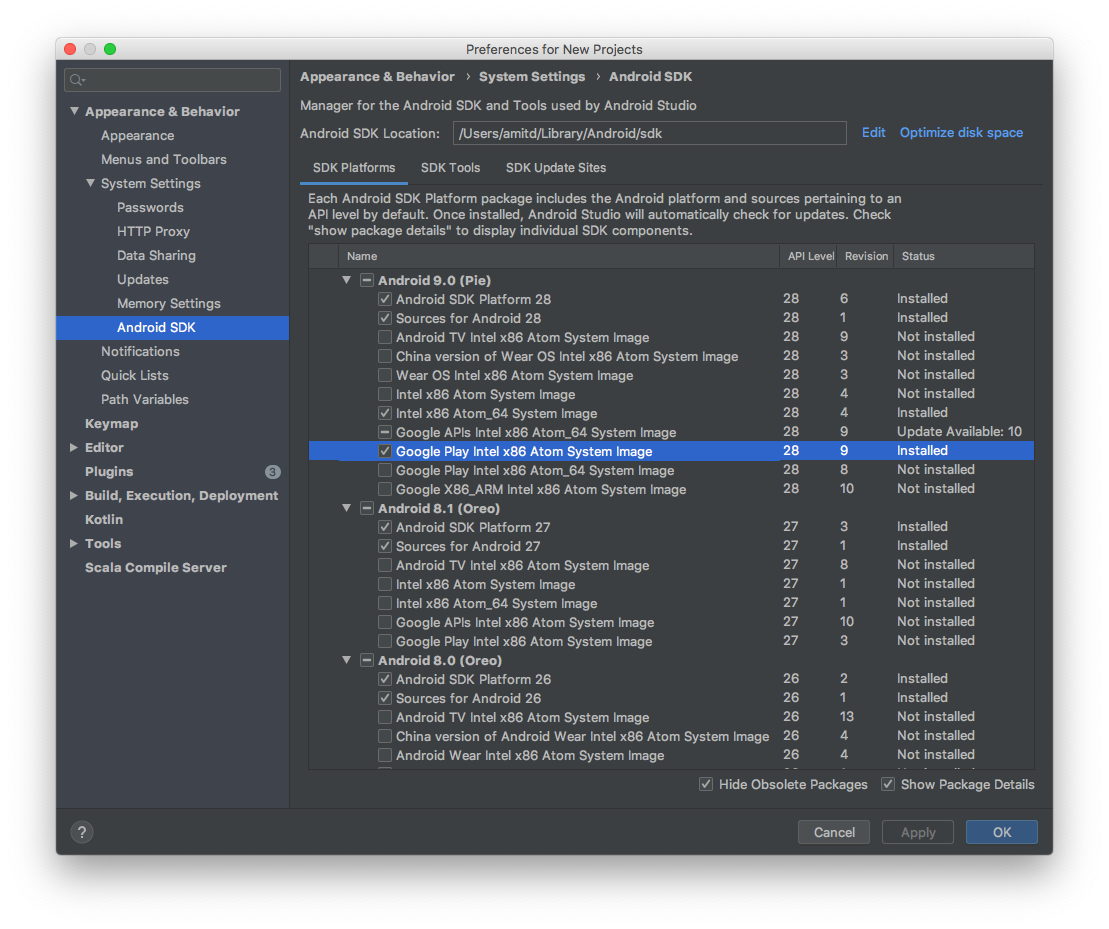The width and height of the screenshot is (1109, 929).
Task: Switch to SDK Platforms tab
Action: click(354, 168)
